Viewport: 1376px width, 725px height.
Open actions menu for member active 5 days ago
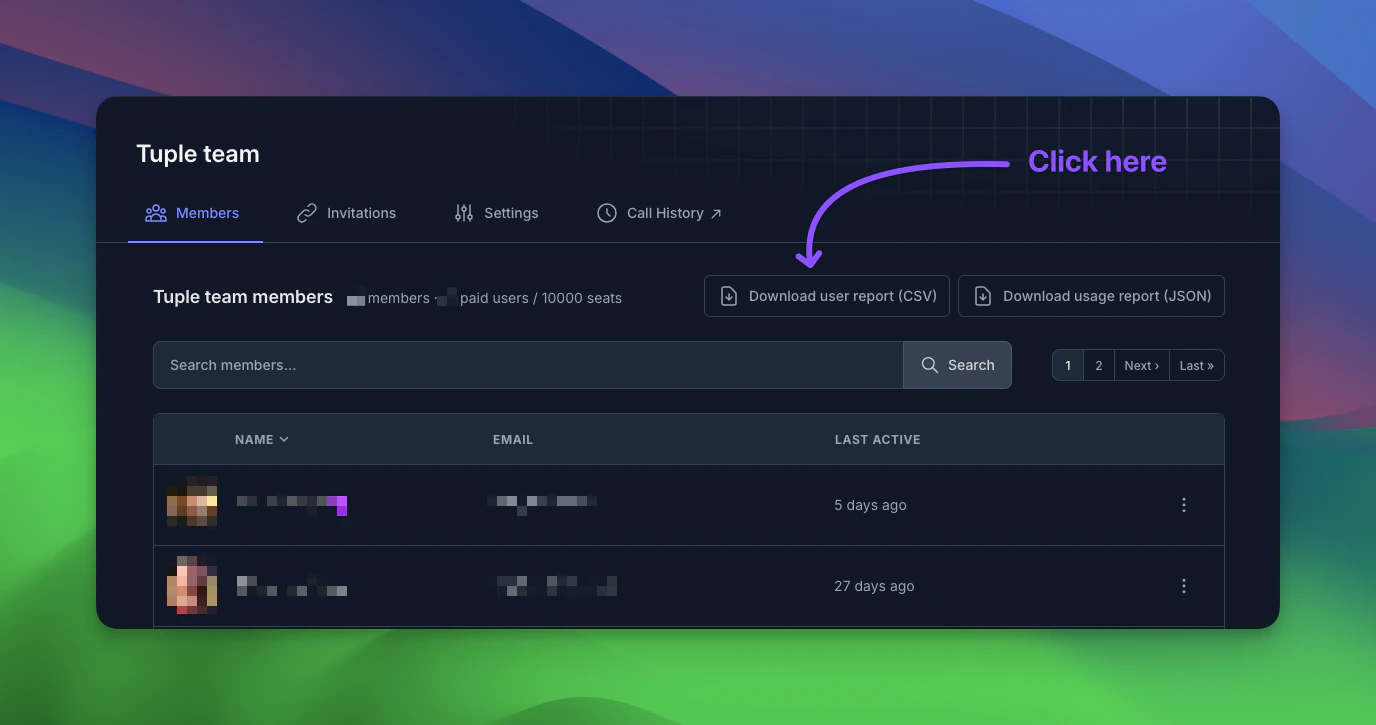pos(1184,505)
